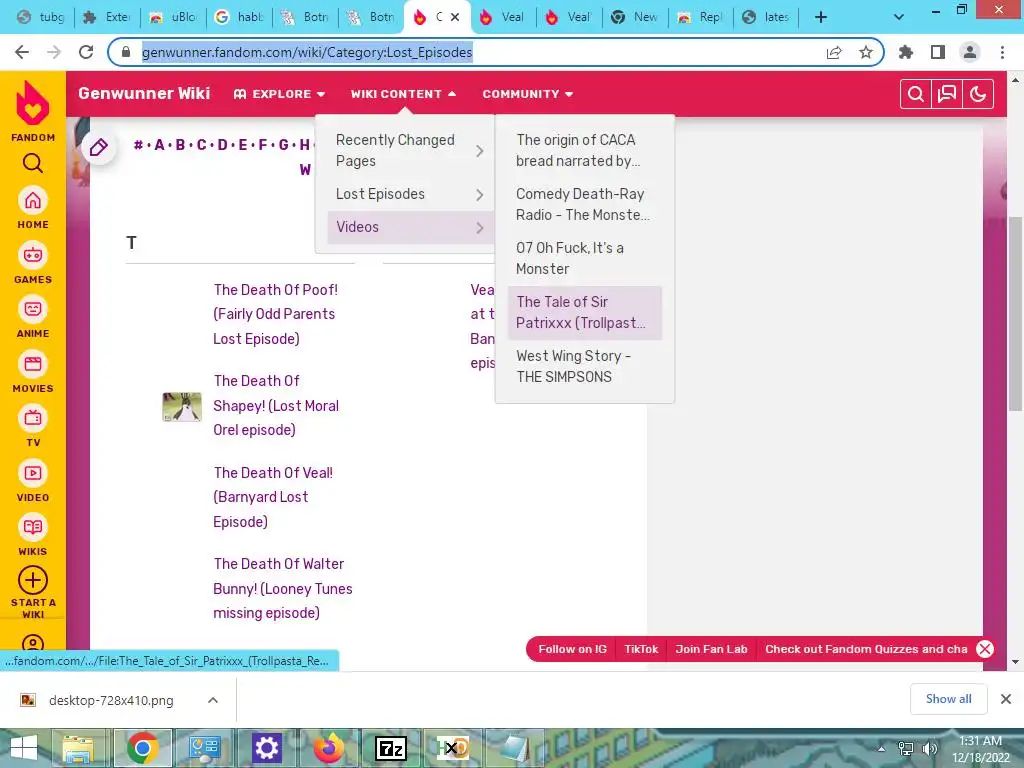This screenshot has height=768, width=1024.
Task: Open 'The origin of CACA bread' video
Action: [585, 150]
